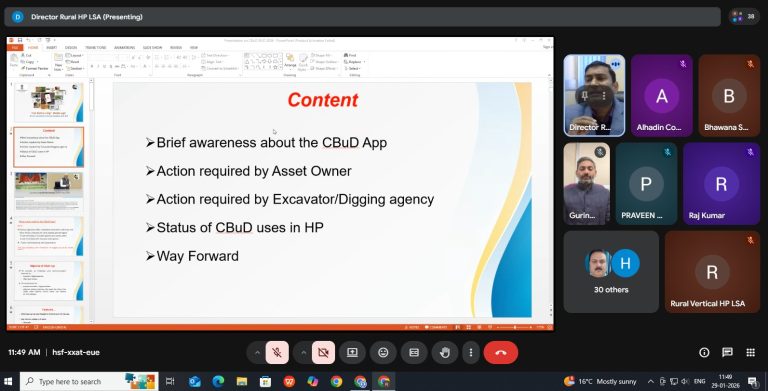Open Outlook from the taskbar
This screenshot has width=768, height=391.
point(194,381)
